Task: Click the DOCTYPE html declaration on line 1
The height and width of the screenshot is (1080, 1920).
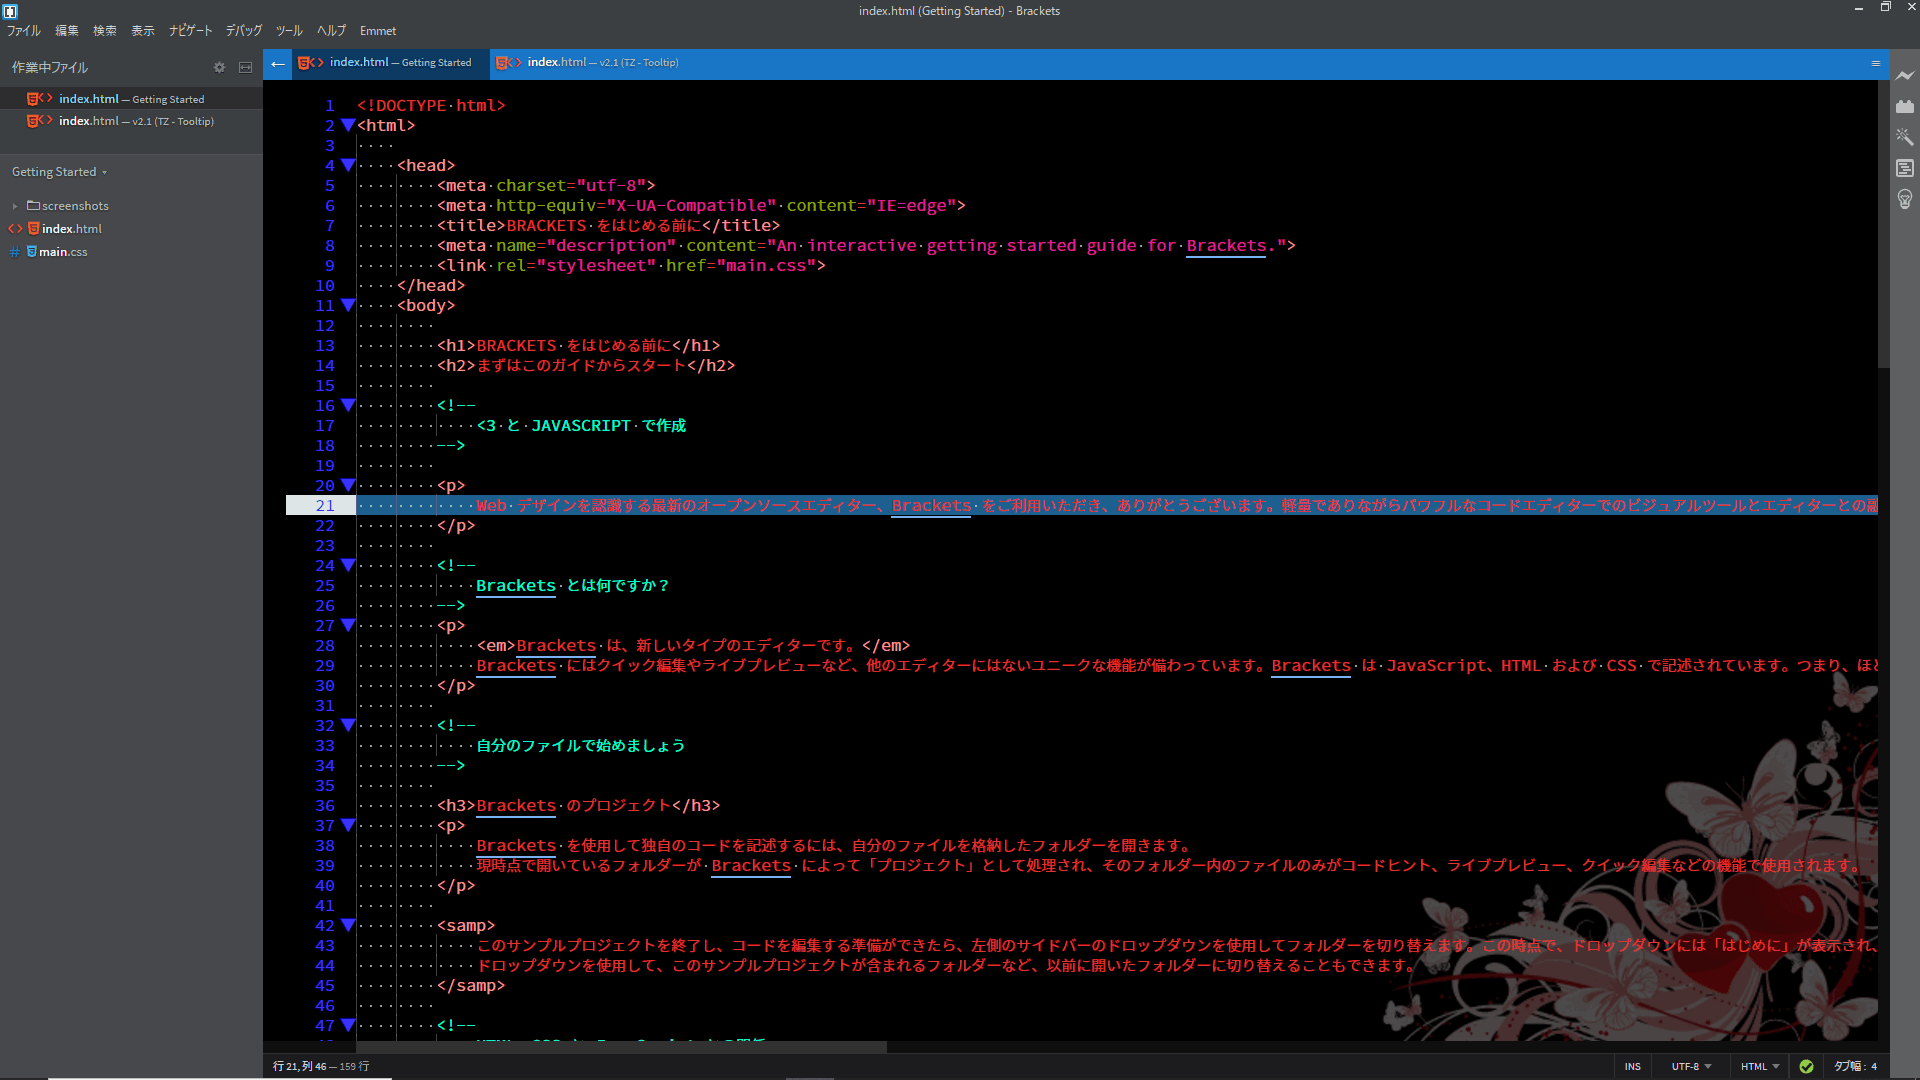Action: coord(431,106)
